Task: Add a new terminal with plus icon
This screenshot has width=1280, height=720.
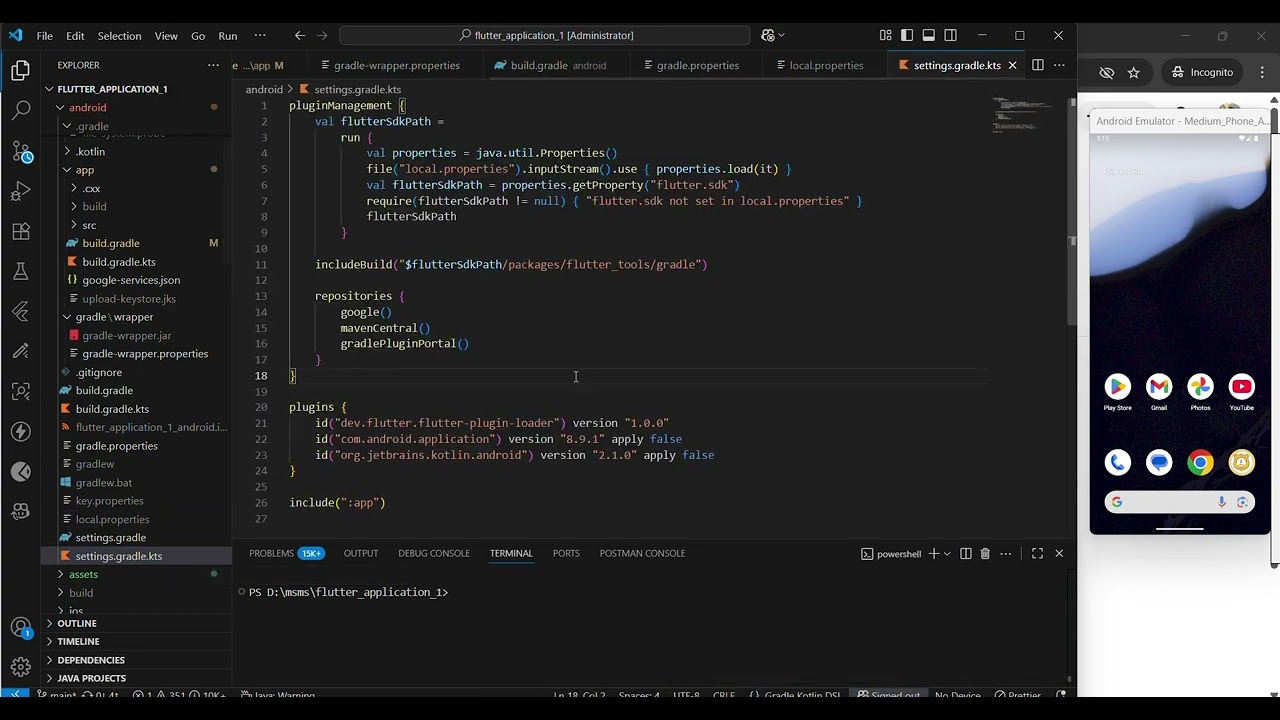Action: (x=933, y=553)
